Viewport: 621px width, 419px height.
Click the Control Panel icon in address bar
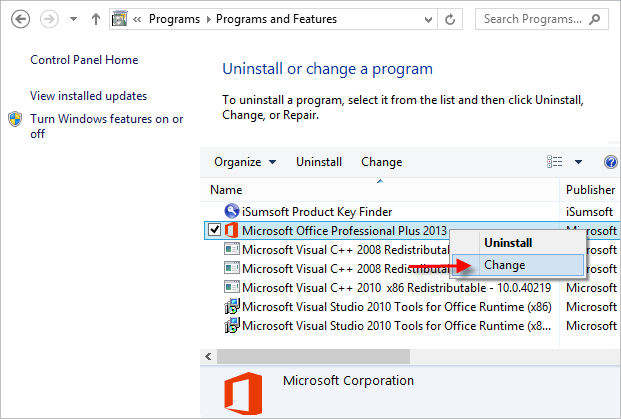click(x=120, y=19)
